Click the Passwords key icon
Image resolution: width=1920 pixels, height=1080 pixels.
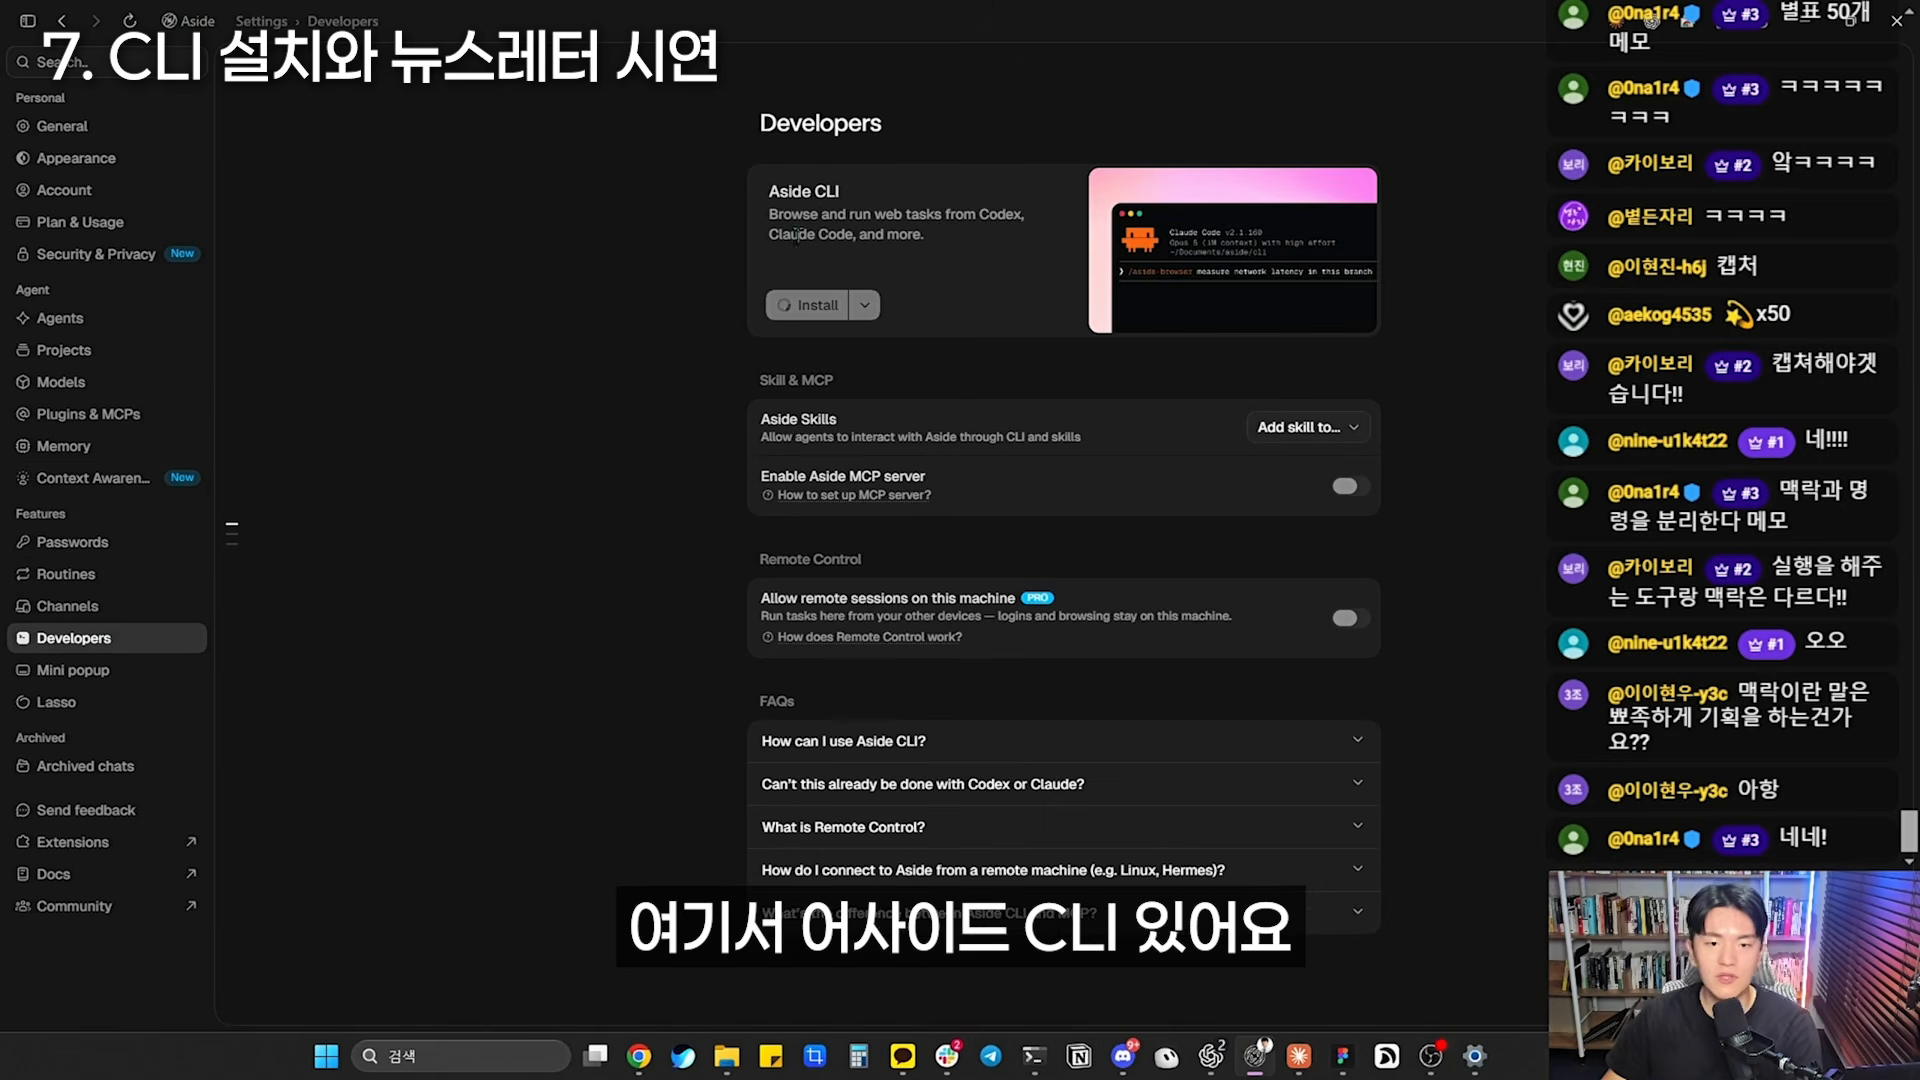(x=23, y=542)
